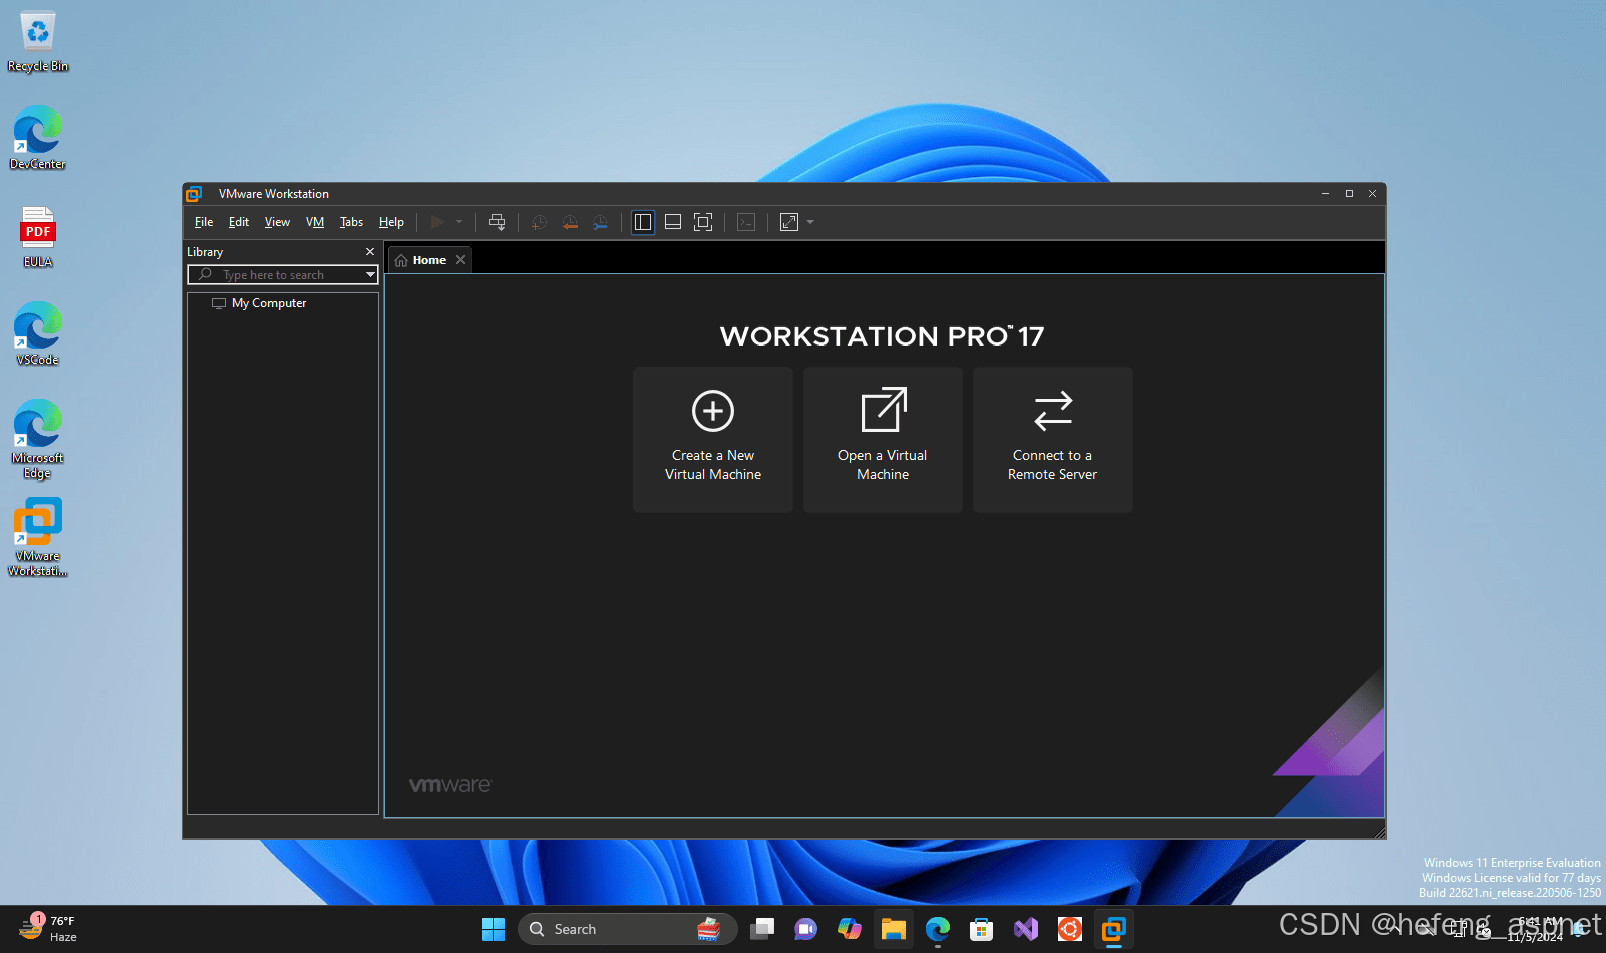1606x953 pixels.
Task: Launch VMware Workstation from the taskbar
Action: (1113, 929)
